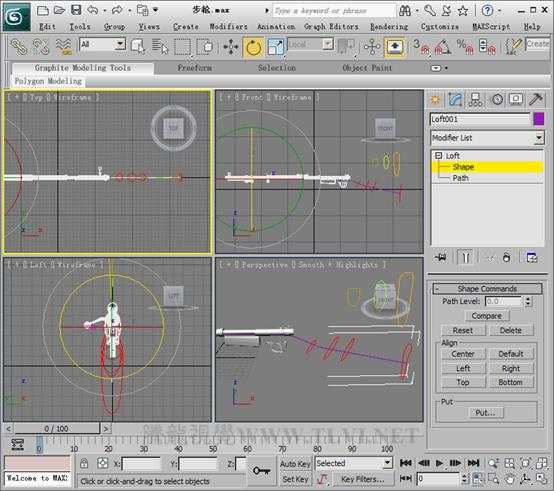This screenshot has width=554, height=491.
Task: Open the Motion command panel tab
Action: point(497,100)
